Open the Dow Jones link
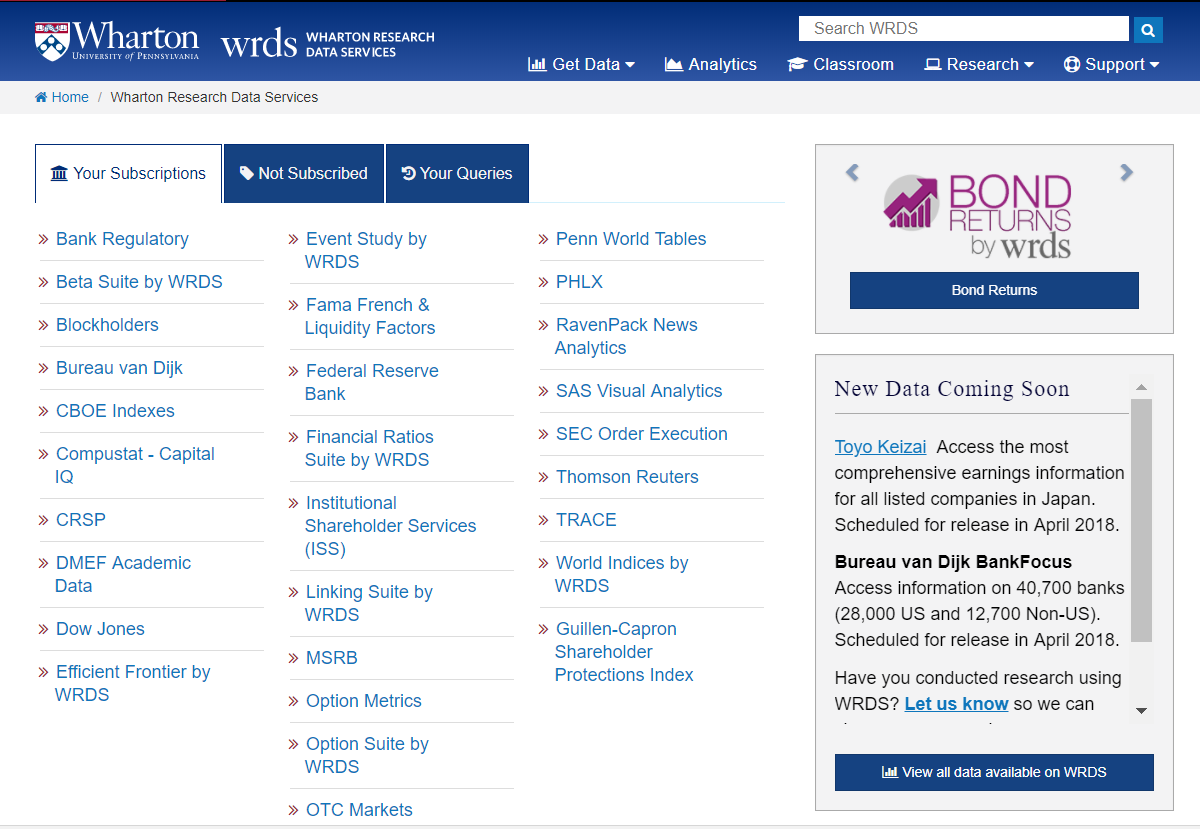Screen dimensions: 1200x829 100,629
